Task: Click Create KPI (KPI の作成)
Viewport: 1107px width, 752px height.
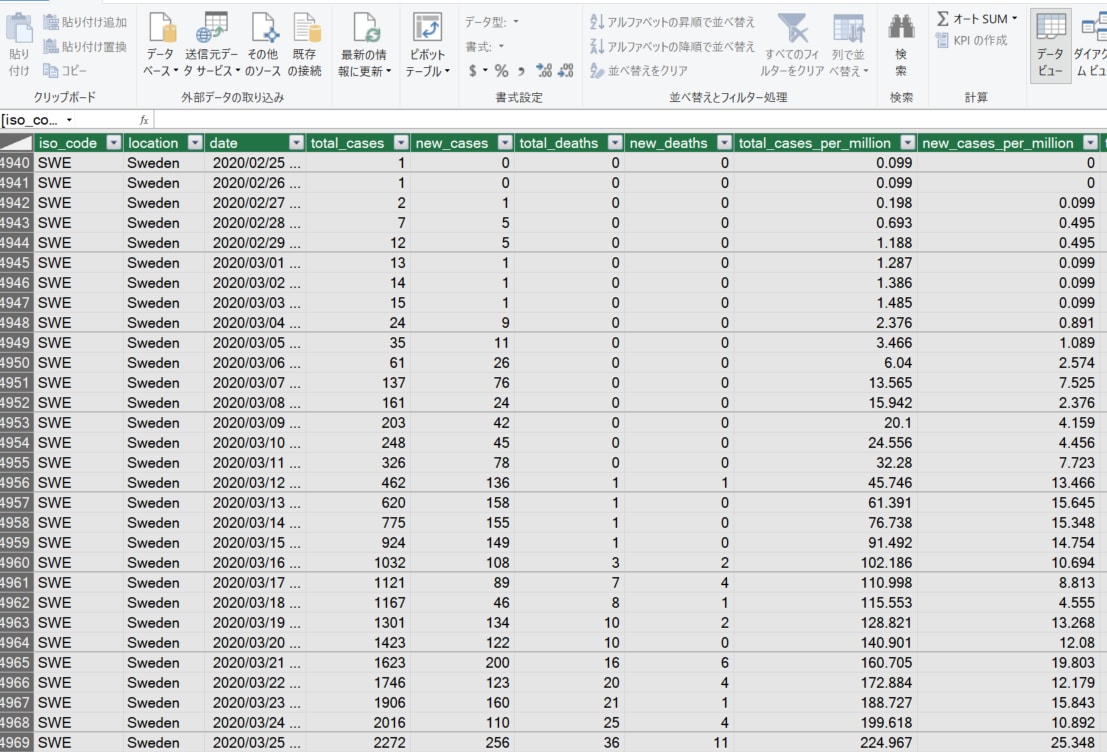Action: (971, 40)
